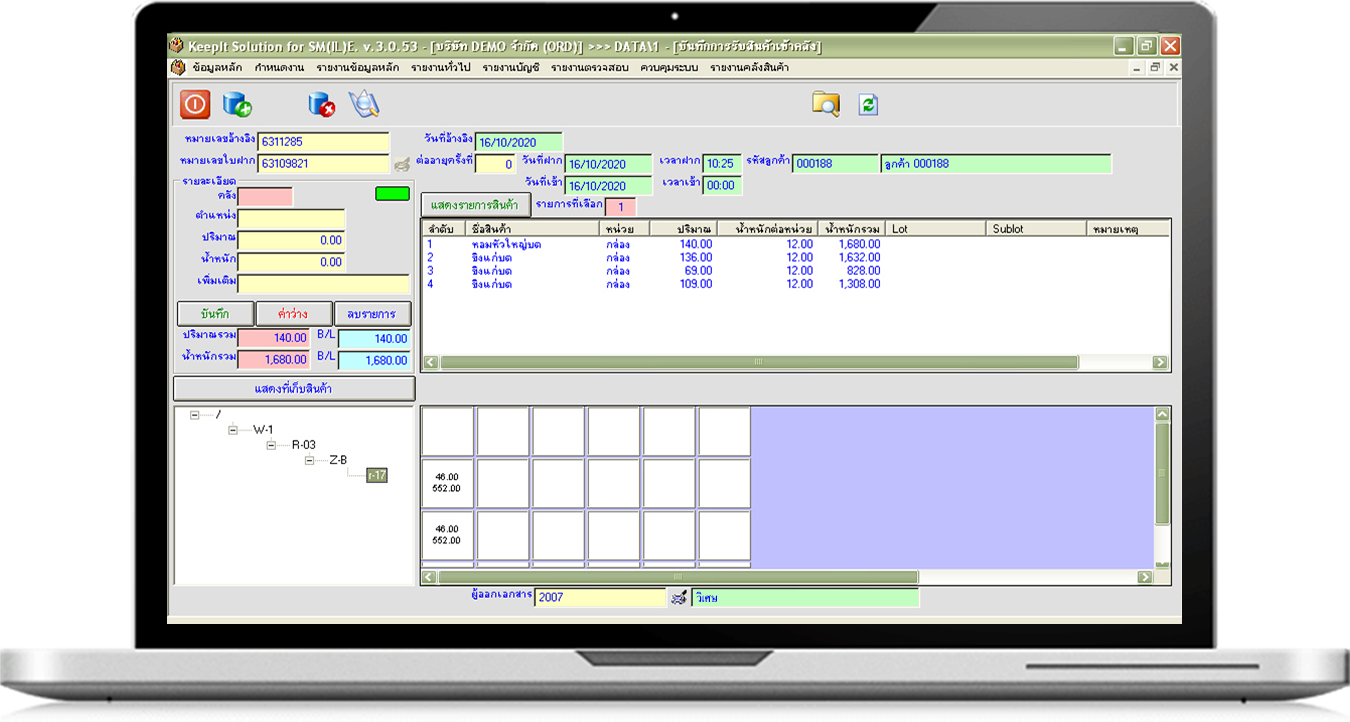The height and width of the screenshot is (722, 1350).
Task: Click the green refresh icon
Action: [x=868, y=104]
